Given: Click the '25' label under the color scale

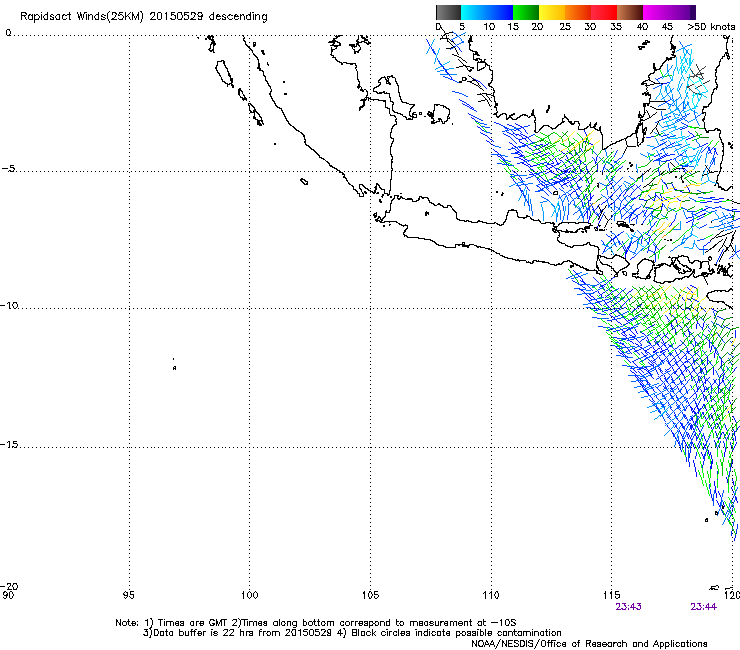Looking at the screenshot, I should 565,27.
